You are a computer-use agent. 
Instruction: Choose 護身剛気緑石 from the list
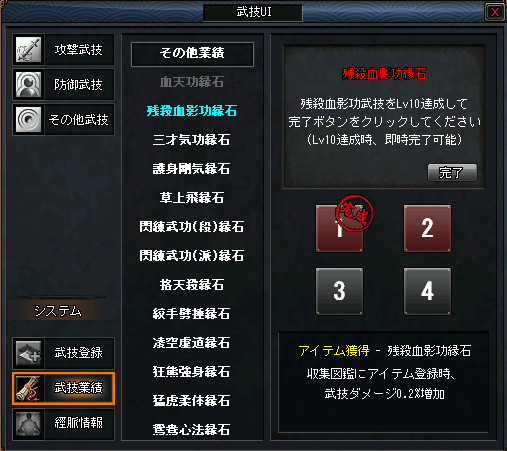click(191, 169)
